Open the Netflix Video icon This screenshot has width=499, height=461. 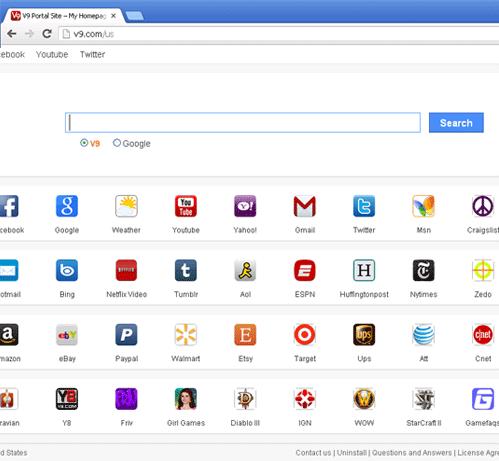tap(126, 270)
